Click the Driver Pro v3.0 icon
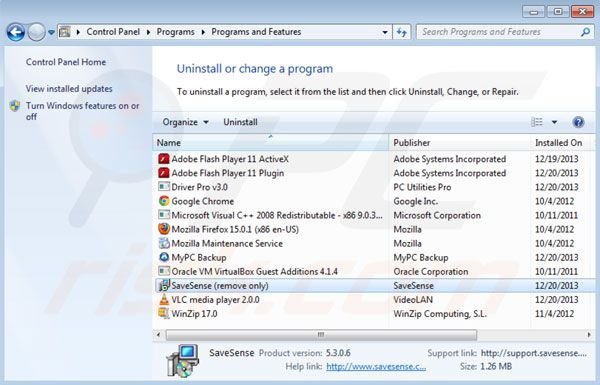The image size is (600, 385). tap(164, 187)
